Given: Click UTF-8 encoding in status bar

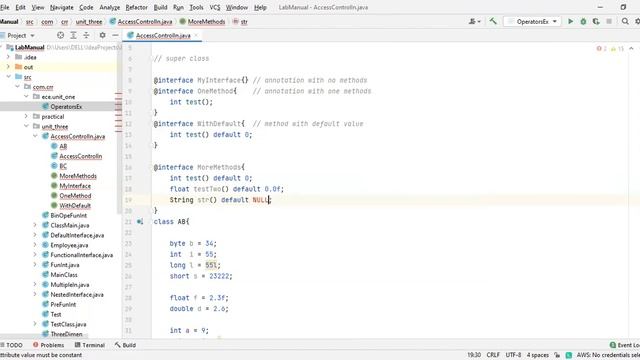Looking at the screenshot, I should [513, 355].
